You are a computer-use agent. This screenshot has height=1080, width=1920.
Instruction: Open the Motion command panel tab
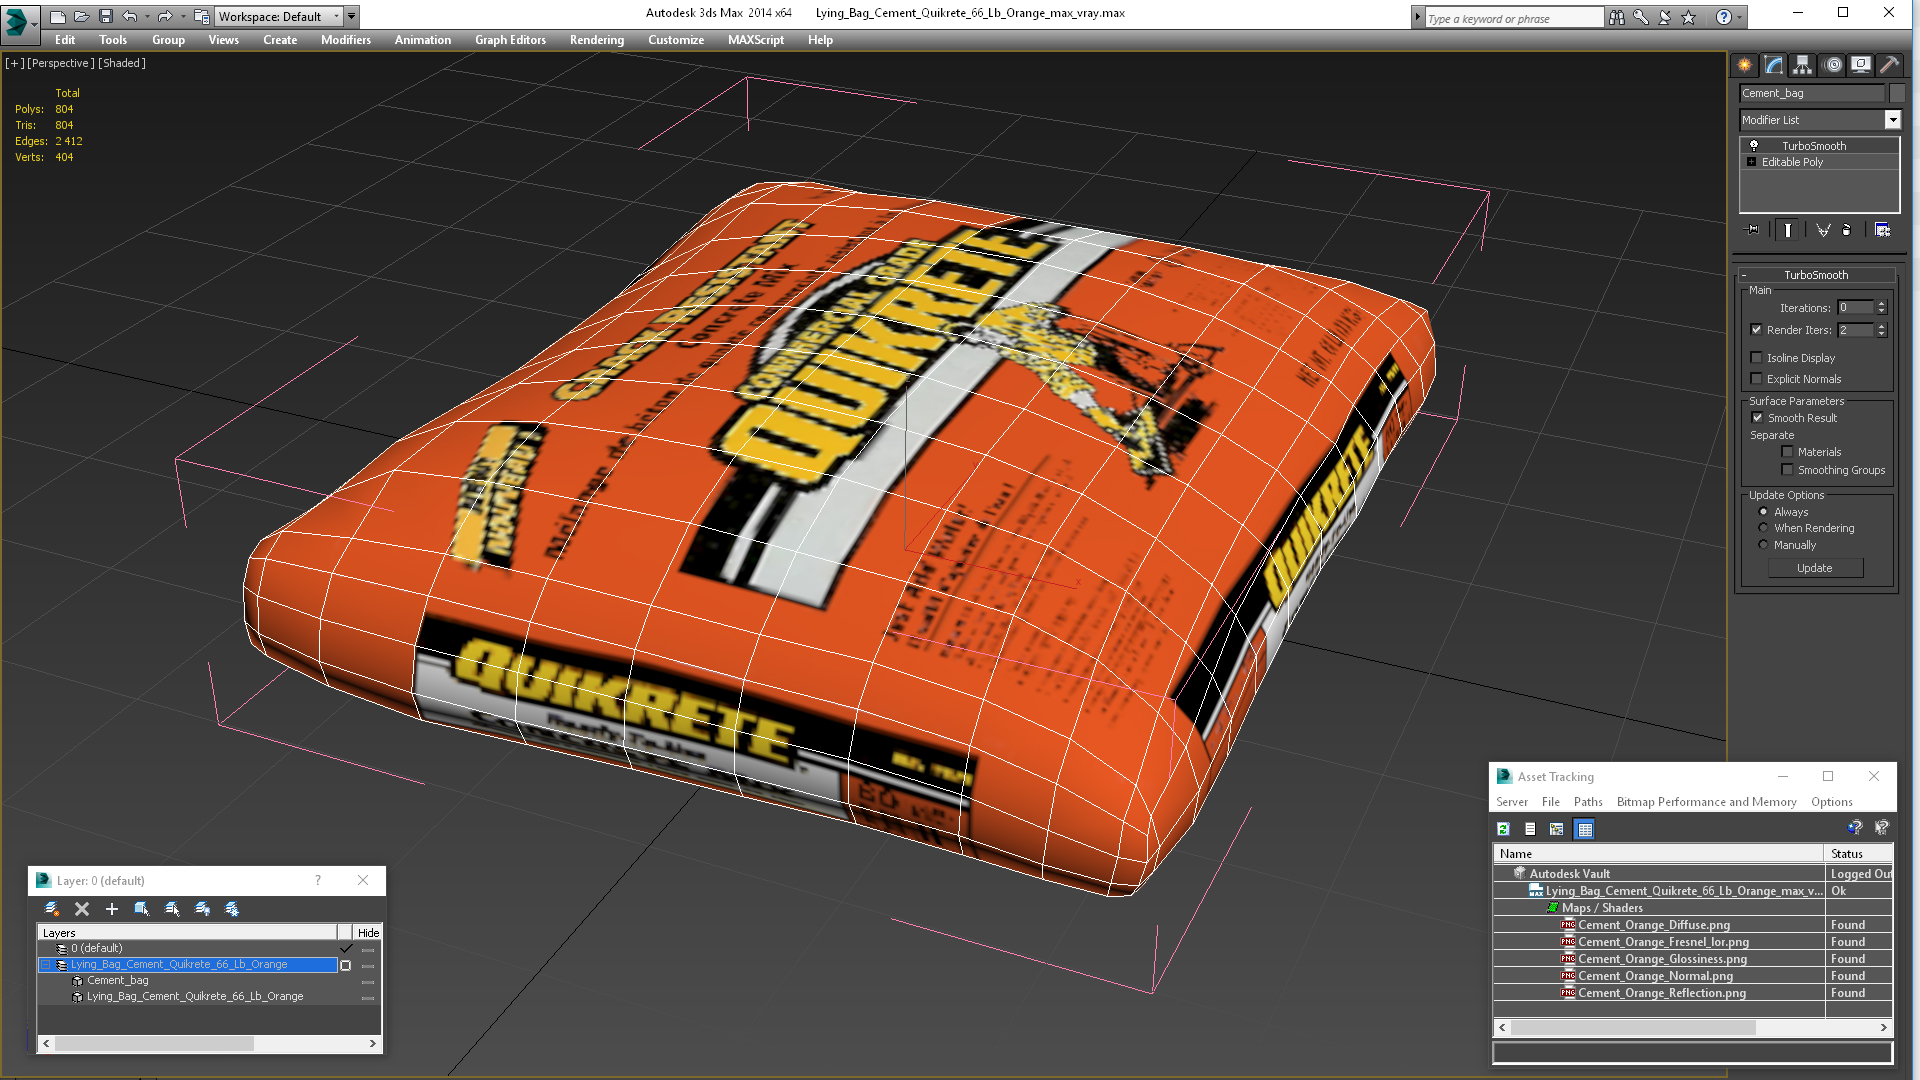(x=1832, y=65)
